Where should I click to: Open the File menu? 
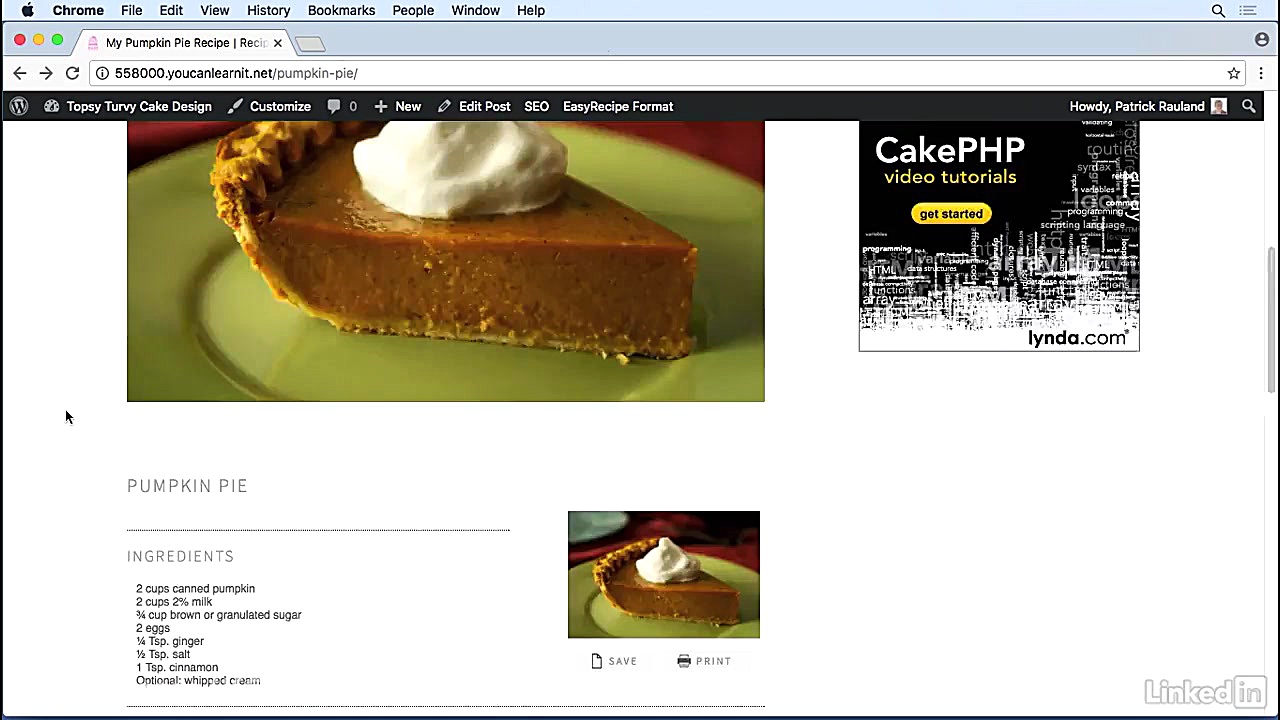pyautogui.click(x=132, y=10)
